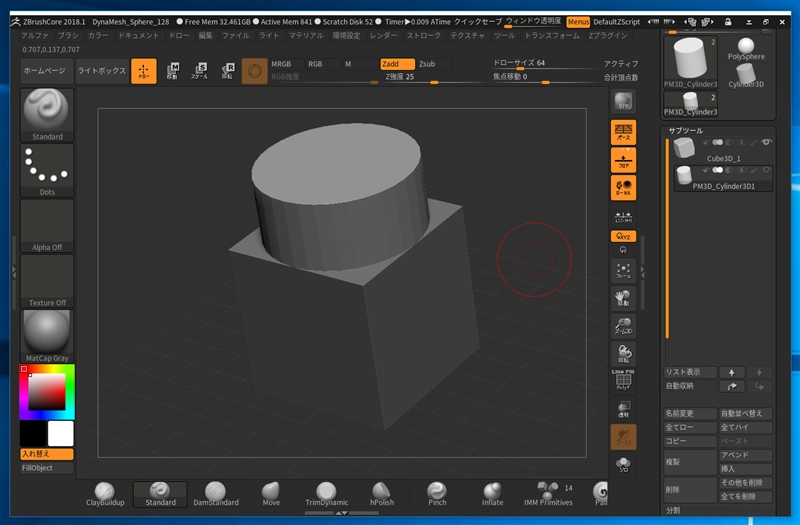This screenshot has width=800, height=525.
Task: Click the 名前変更 (Rename) button
Action: (x=690, y=413)
